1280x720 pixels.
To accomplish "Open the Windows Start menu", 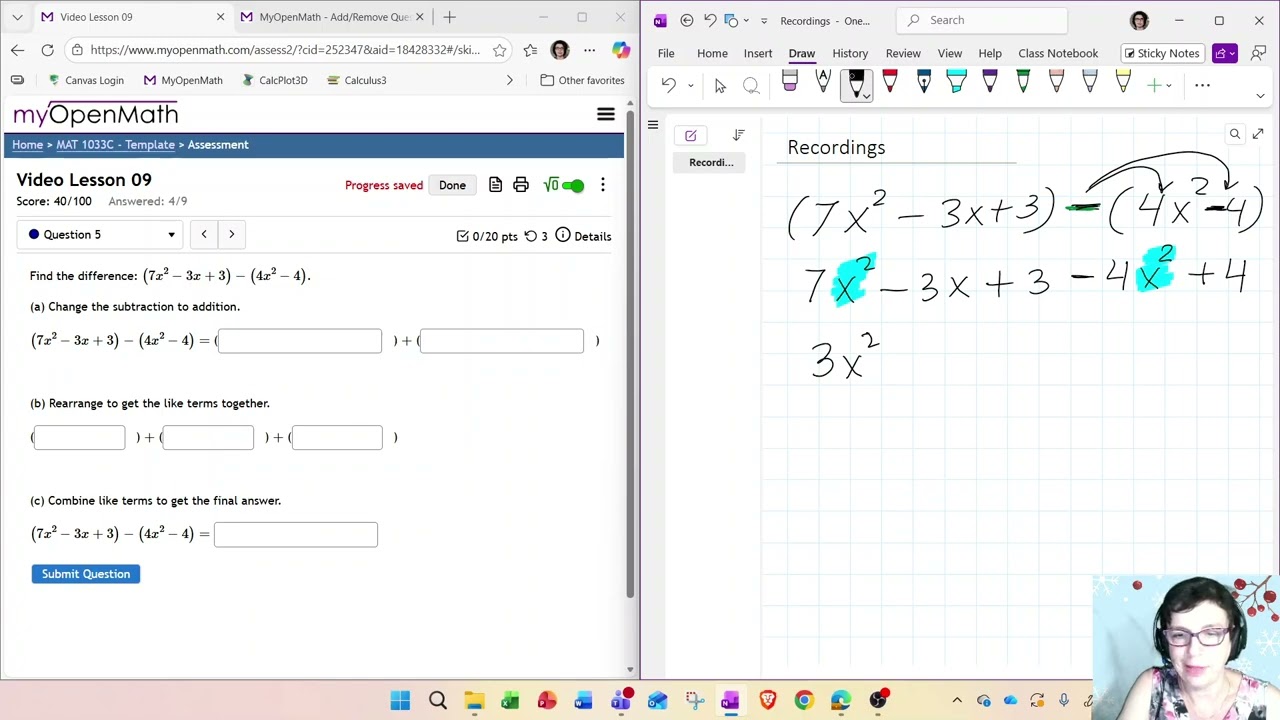I will tap(400, 700).
